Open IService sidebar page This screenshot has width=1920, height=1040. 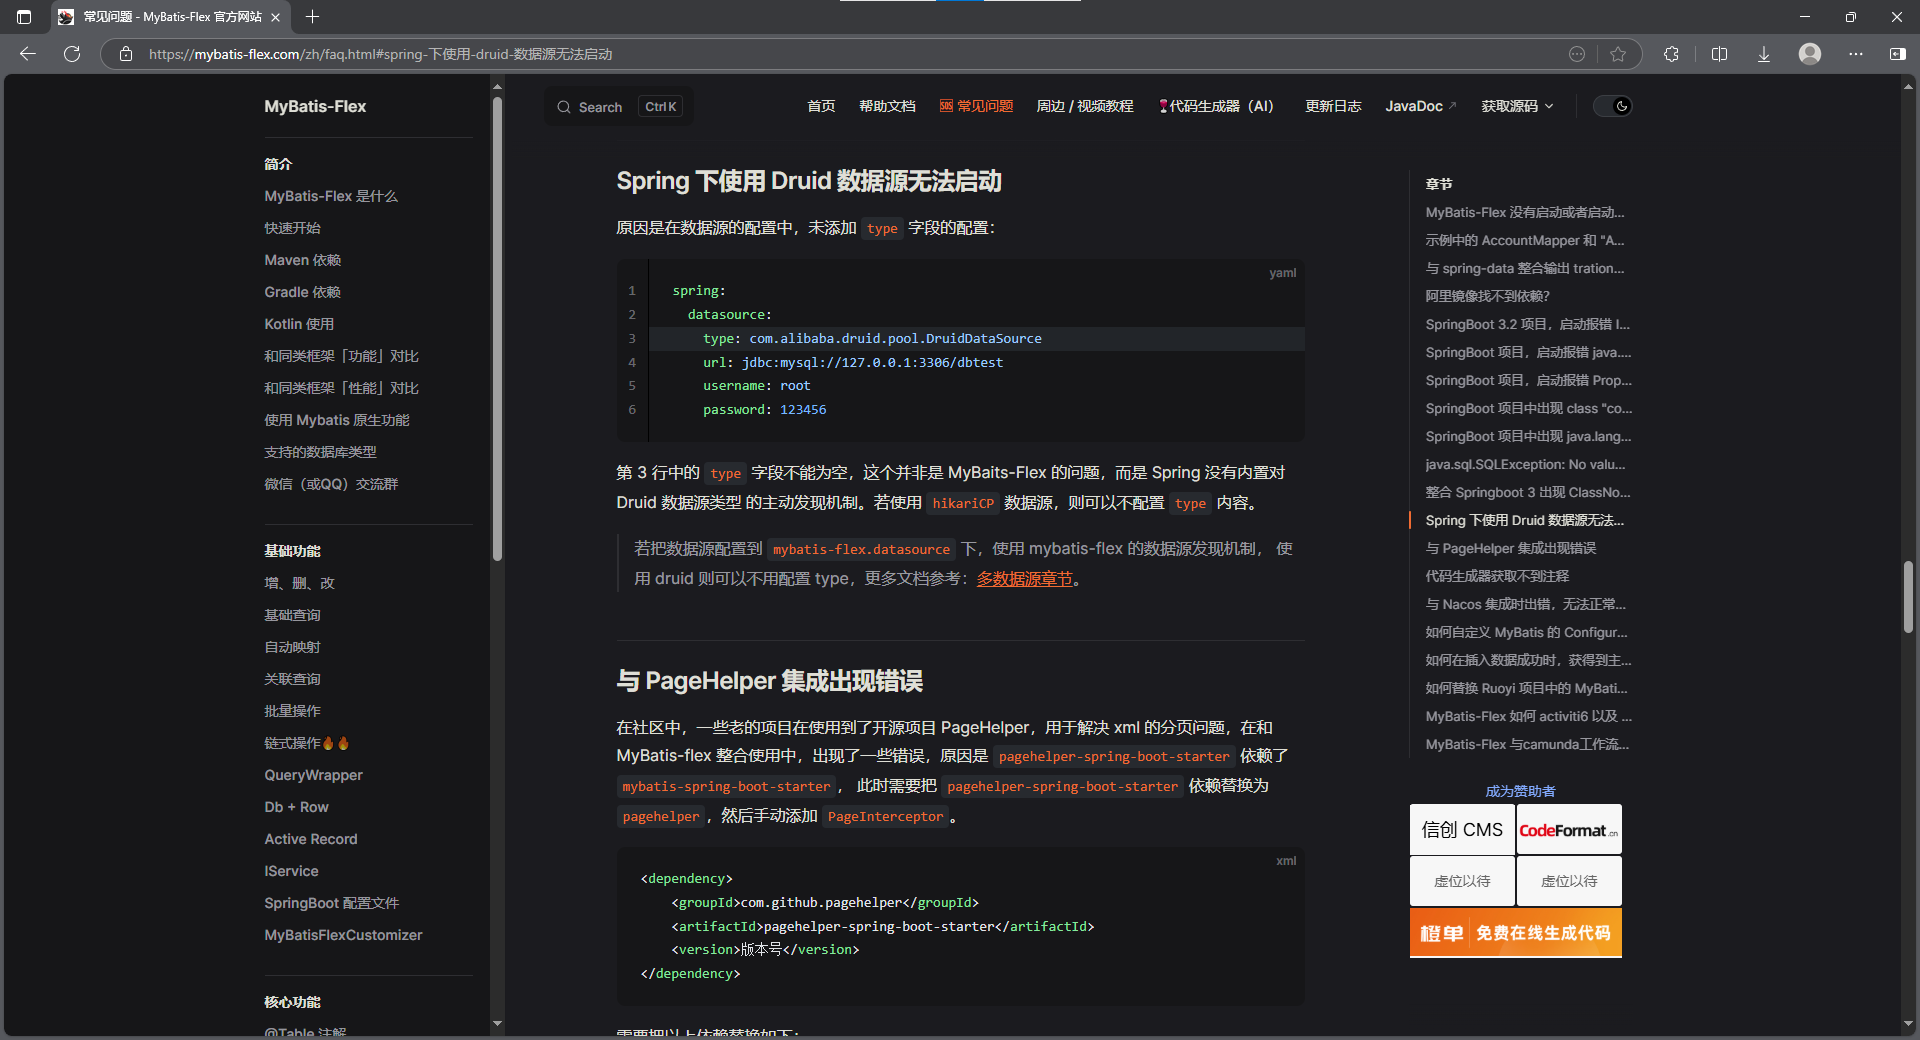(x=291, y=871)
